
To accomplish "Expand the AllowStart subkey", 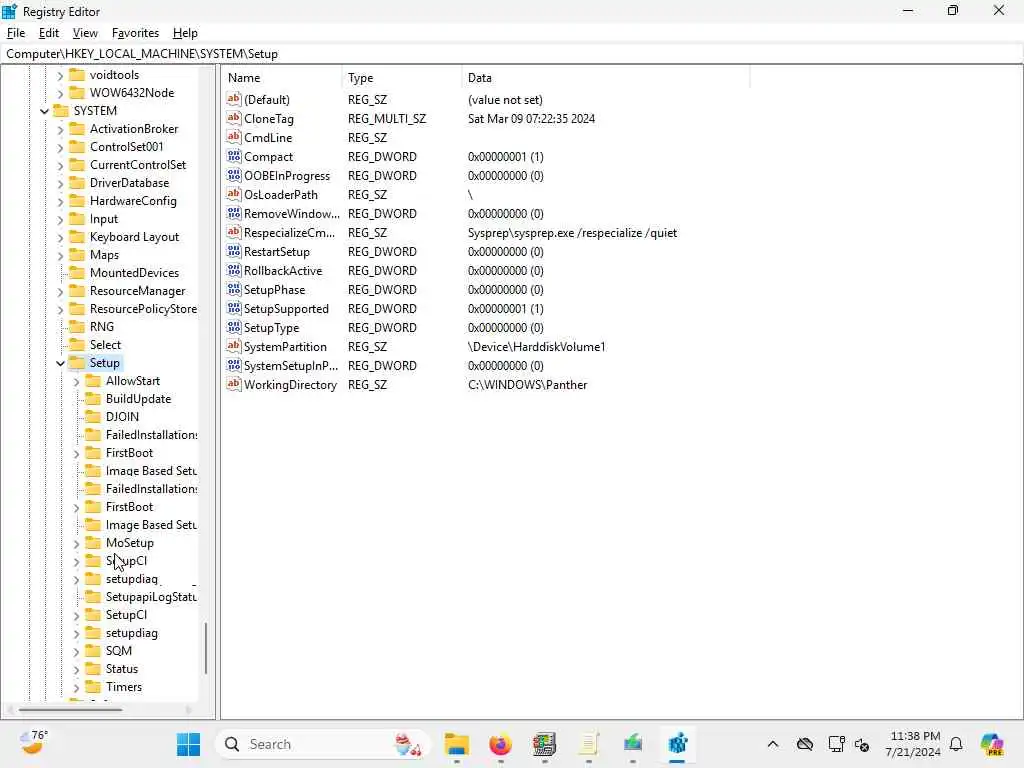I will click(x=77, y=381).
